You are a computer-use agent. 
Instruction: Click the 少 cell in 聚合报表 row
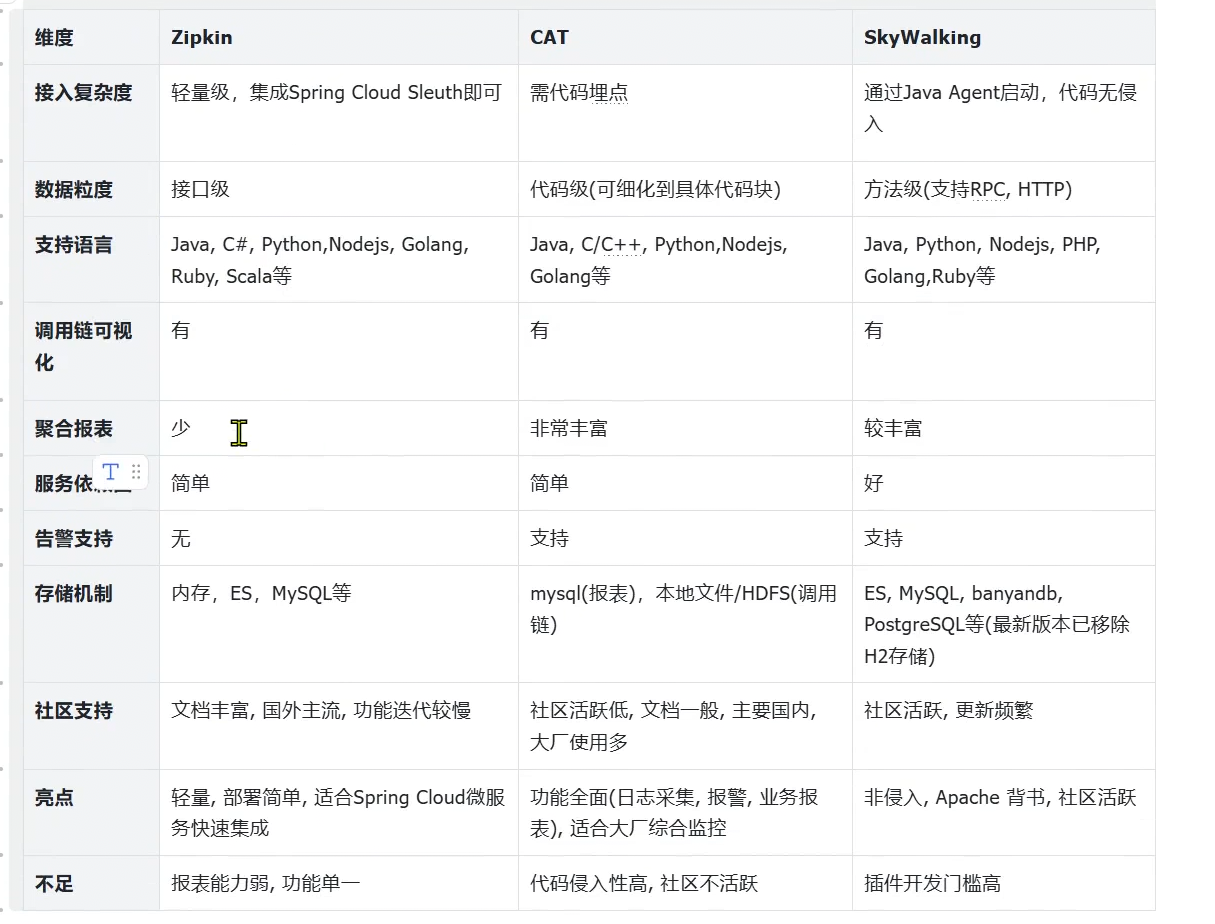click(x=339, y=428)
